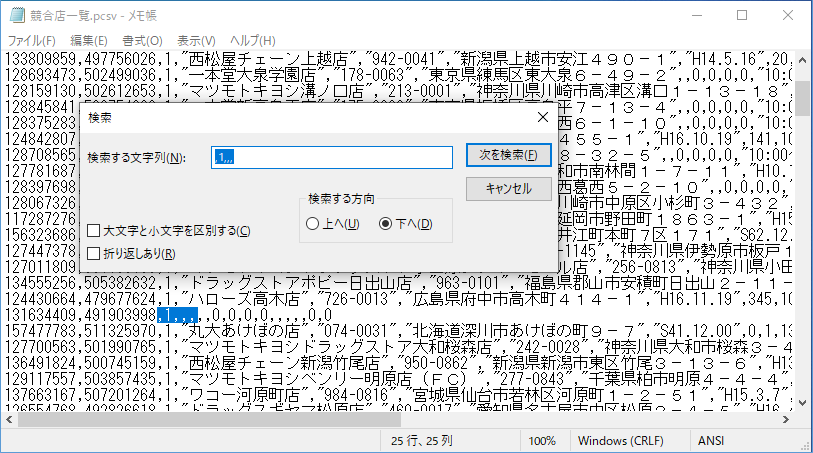Image resolution: width=813 pixels, height=453 pixels.
Task: Click the line containing マツモトキヨシドラッグストア大和桜森店
Action: coord(397,347)
